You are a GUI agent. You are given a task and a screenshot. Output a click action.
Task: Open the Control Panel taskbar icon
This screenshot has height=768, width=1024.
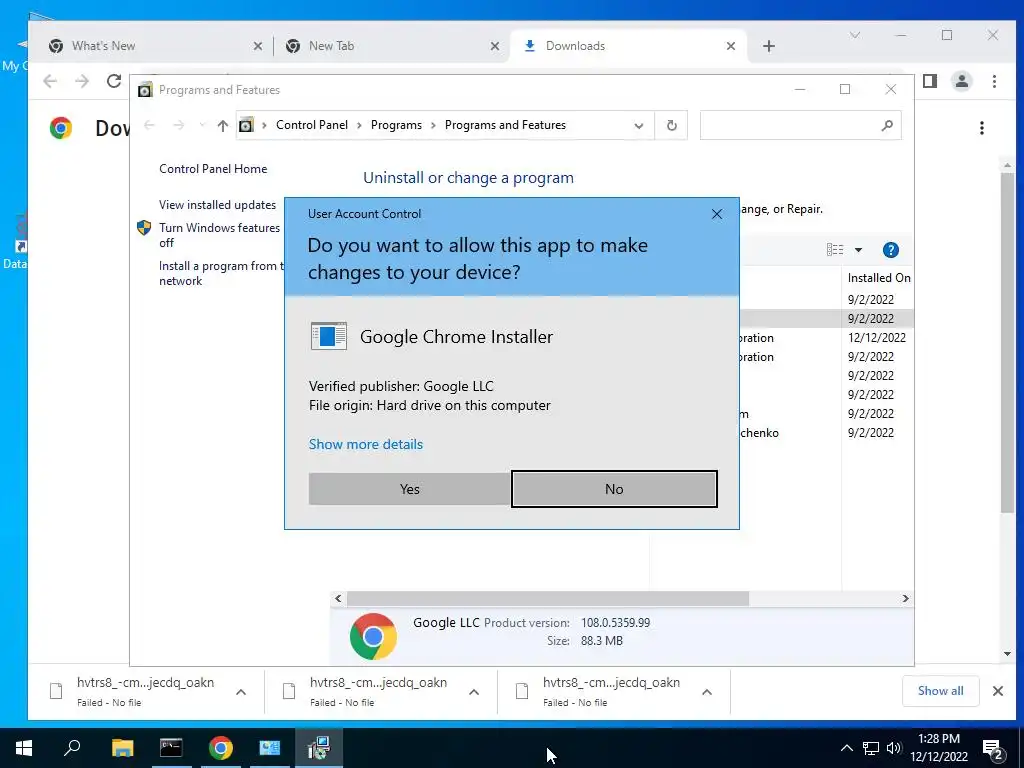click(270, 748)
